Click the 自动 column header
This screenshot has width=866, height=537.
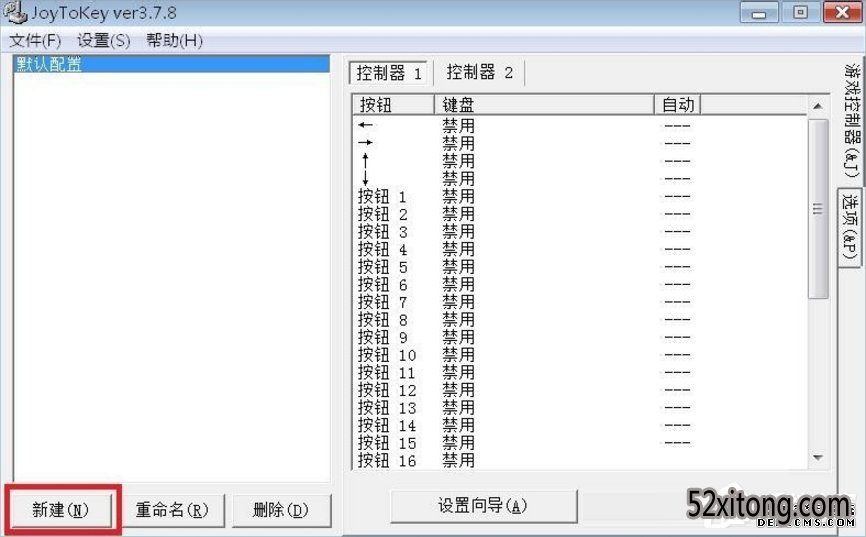click(x=678, y=104)
